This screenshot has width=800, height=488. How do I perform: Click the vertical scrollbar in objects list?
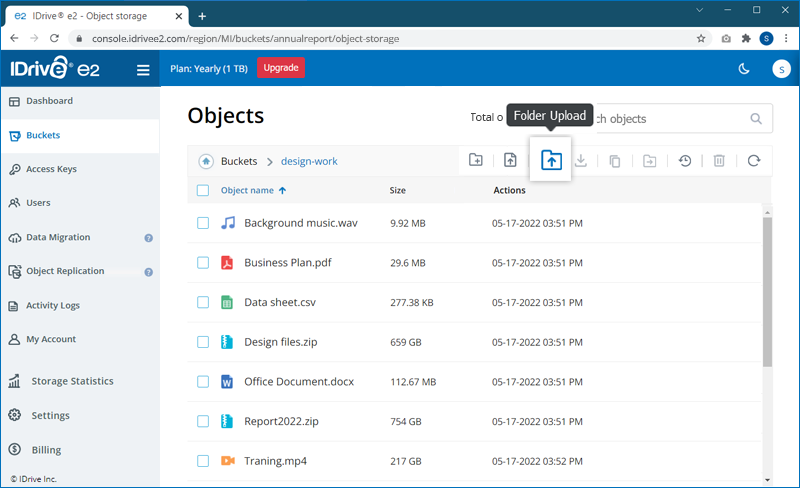[x=767, y=290]
